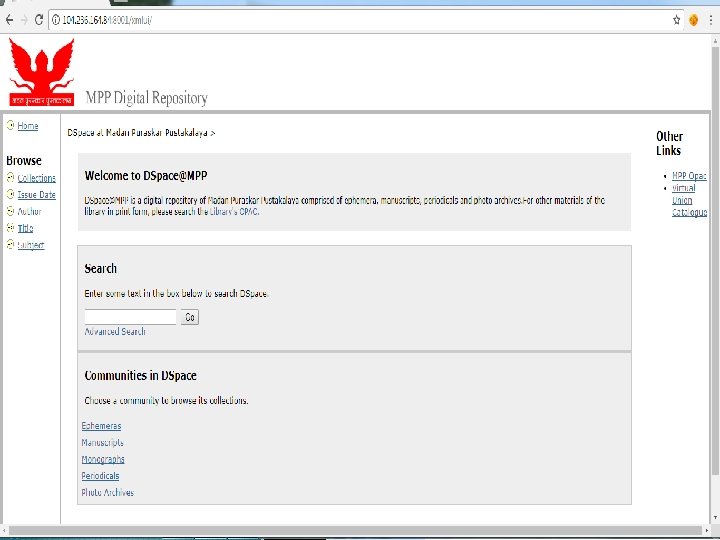Click the Communities in DSpace heading

tap(141, 375)
